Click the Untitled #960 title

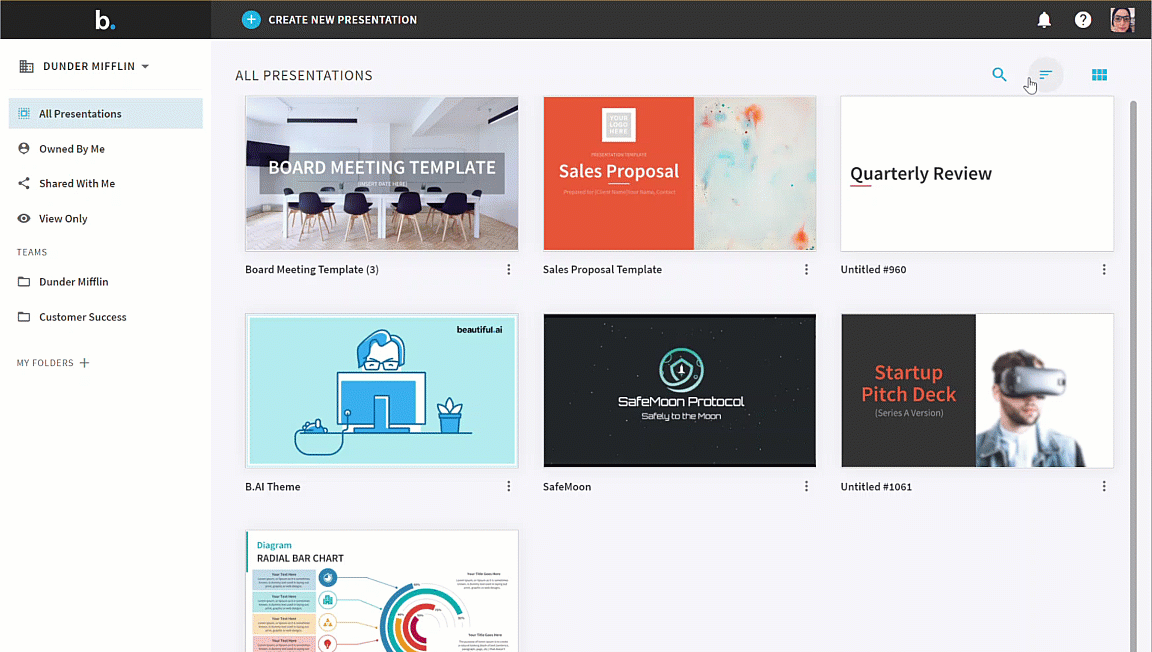874,270
